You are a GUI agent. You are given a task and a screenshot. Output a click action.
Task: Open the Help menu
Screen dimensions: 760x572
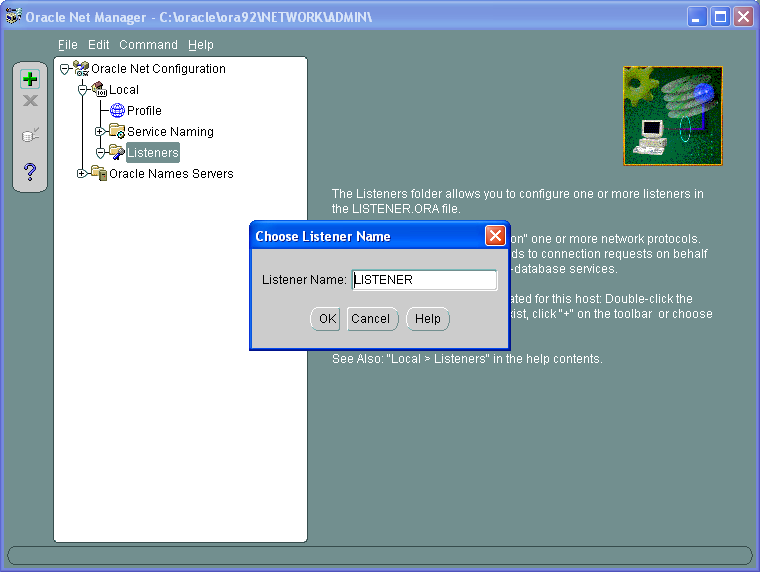pos(201,45)
